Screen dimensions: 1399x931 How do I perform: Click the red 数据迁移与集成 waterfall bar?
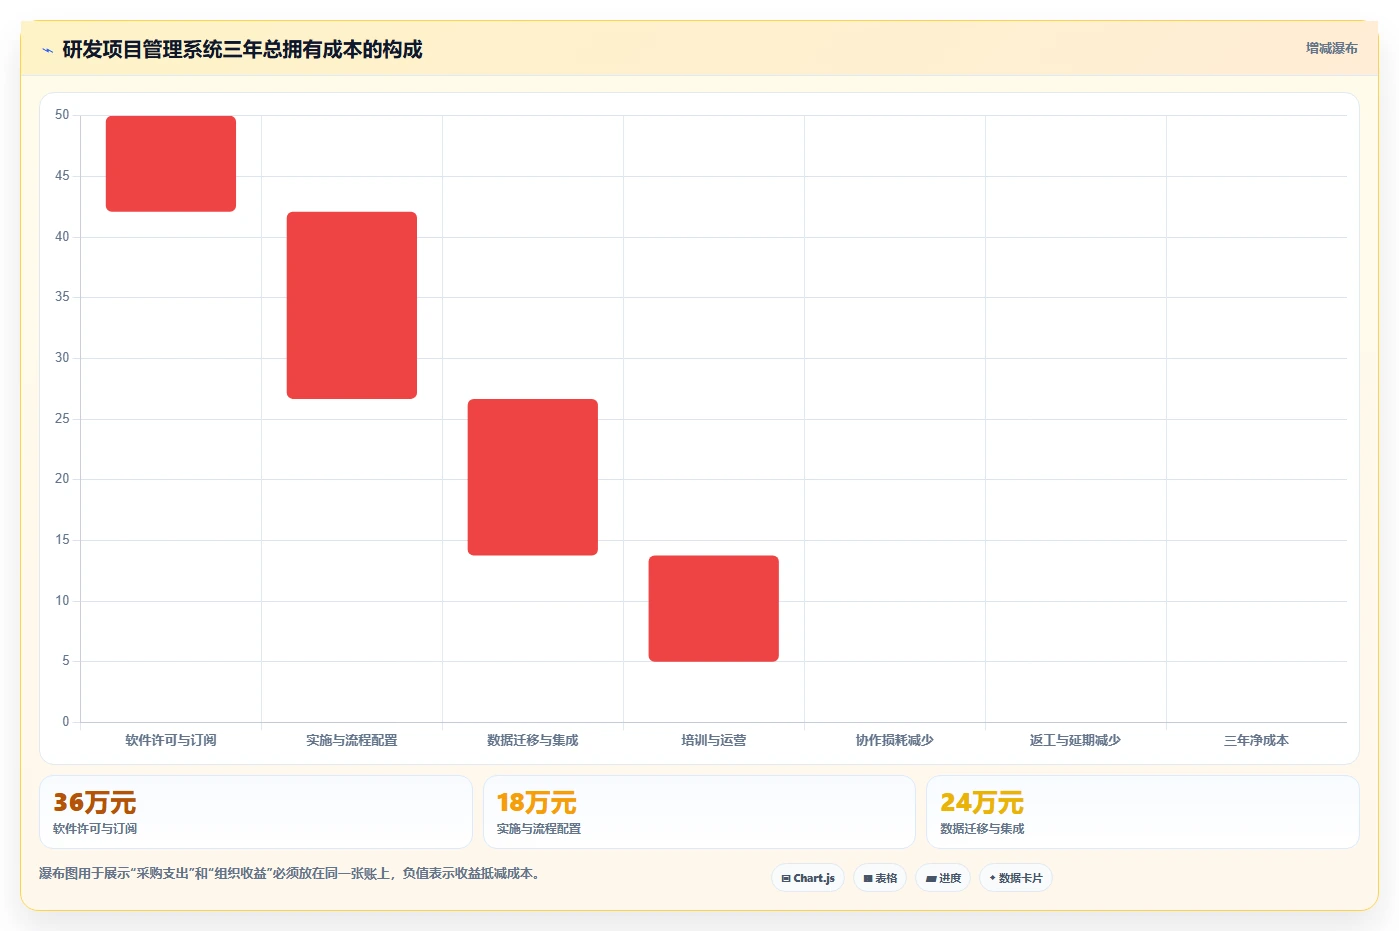[533, 477]
